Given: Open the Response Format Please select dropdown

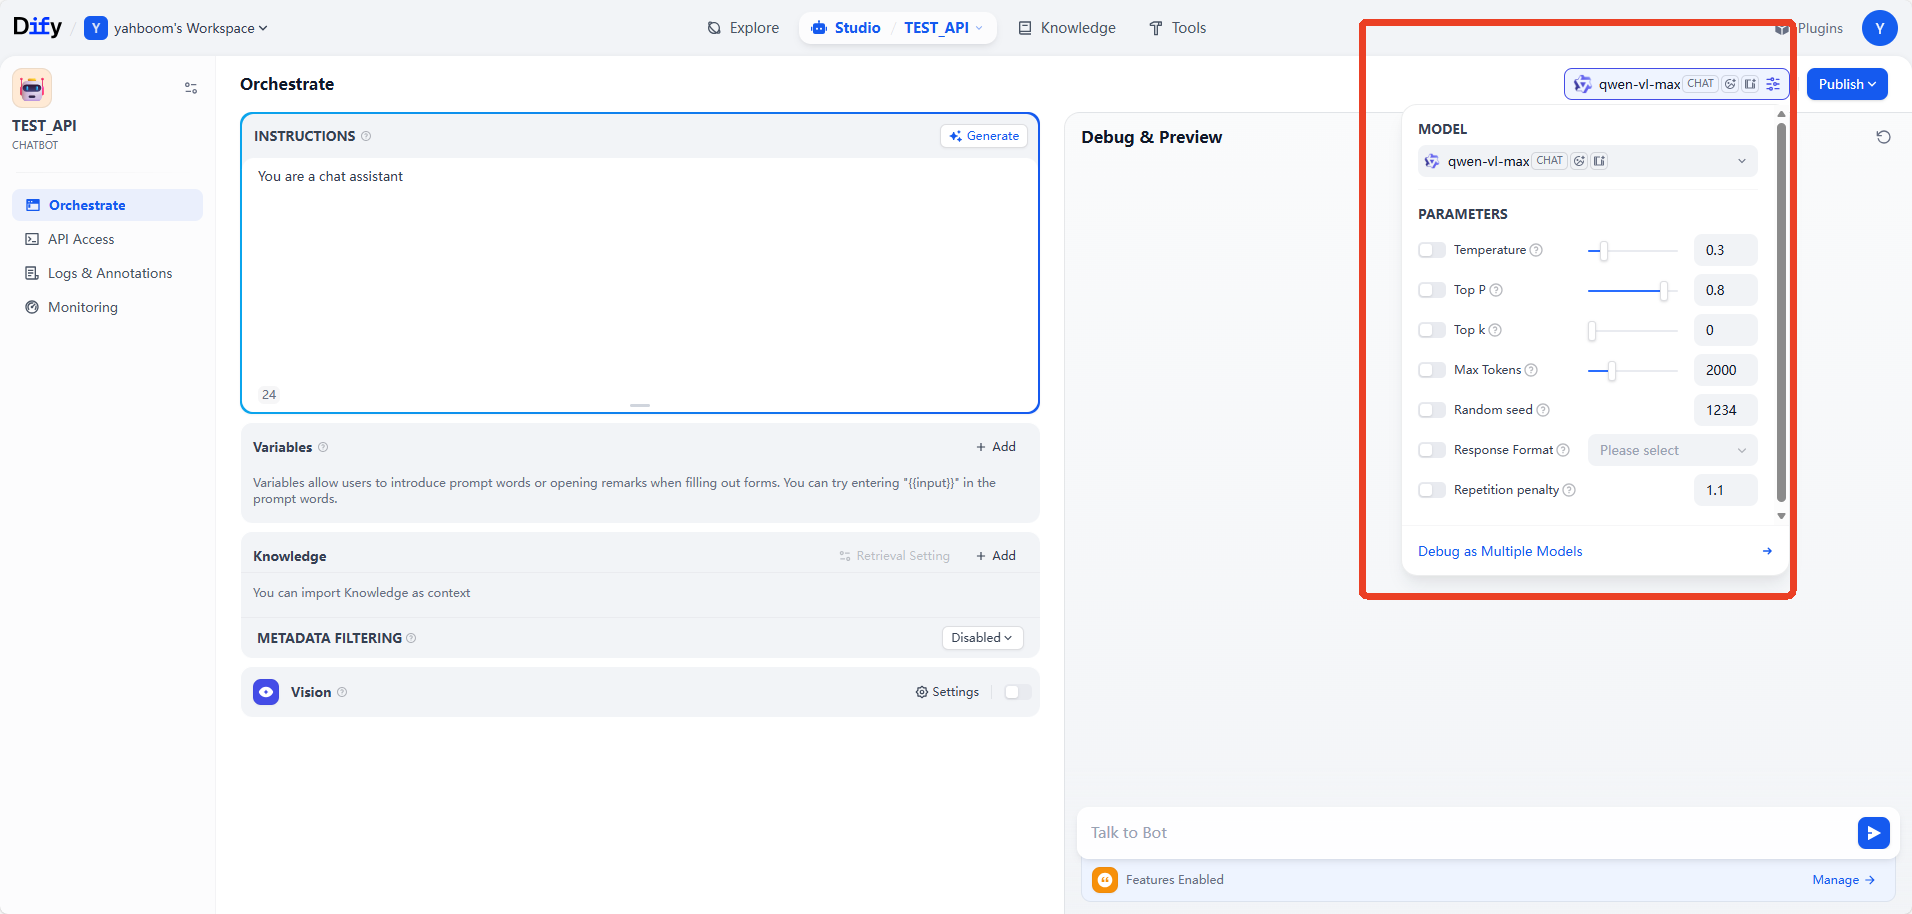Looking at the screenshot, I should (1672, 450).
